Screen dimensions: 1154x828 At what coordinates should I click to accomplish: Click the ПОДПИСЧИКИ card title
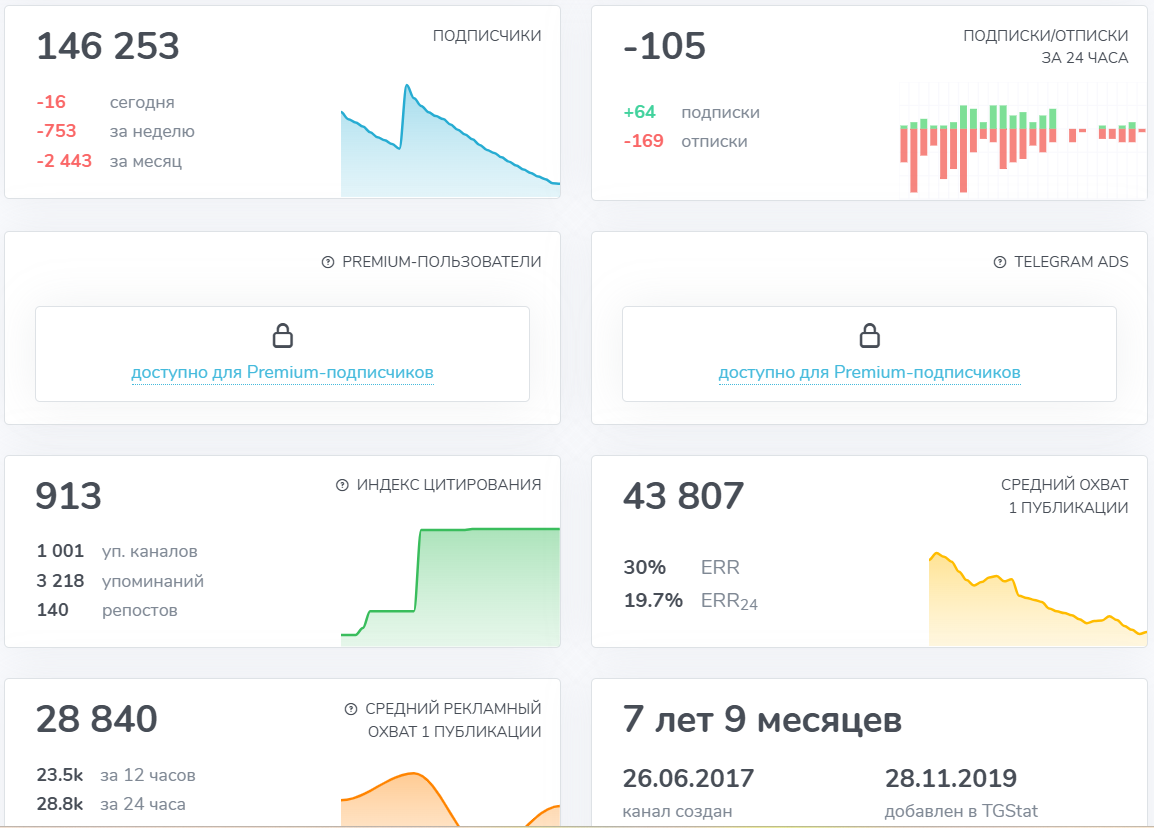[486, 35]
